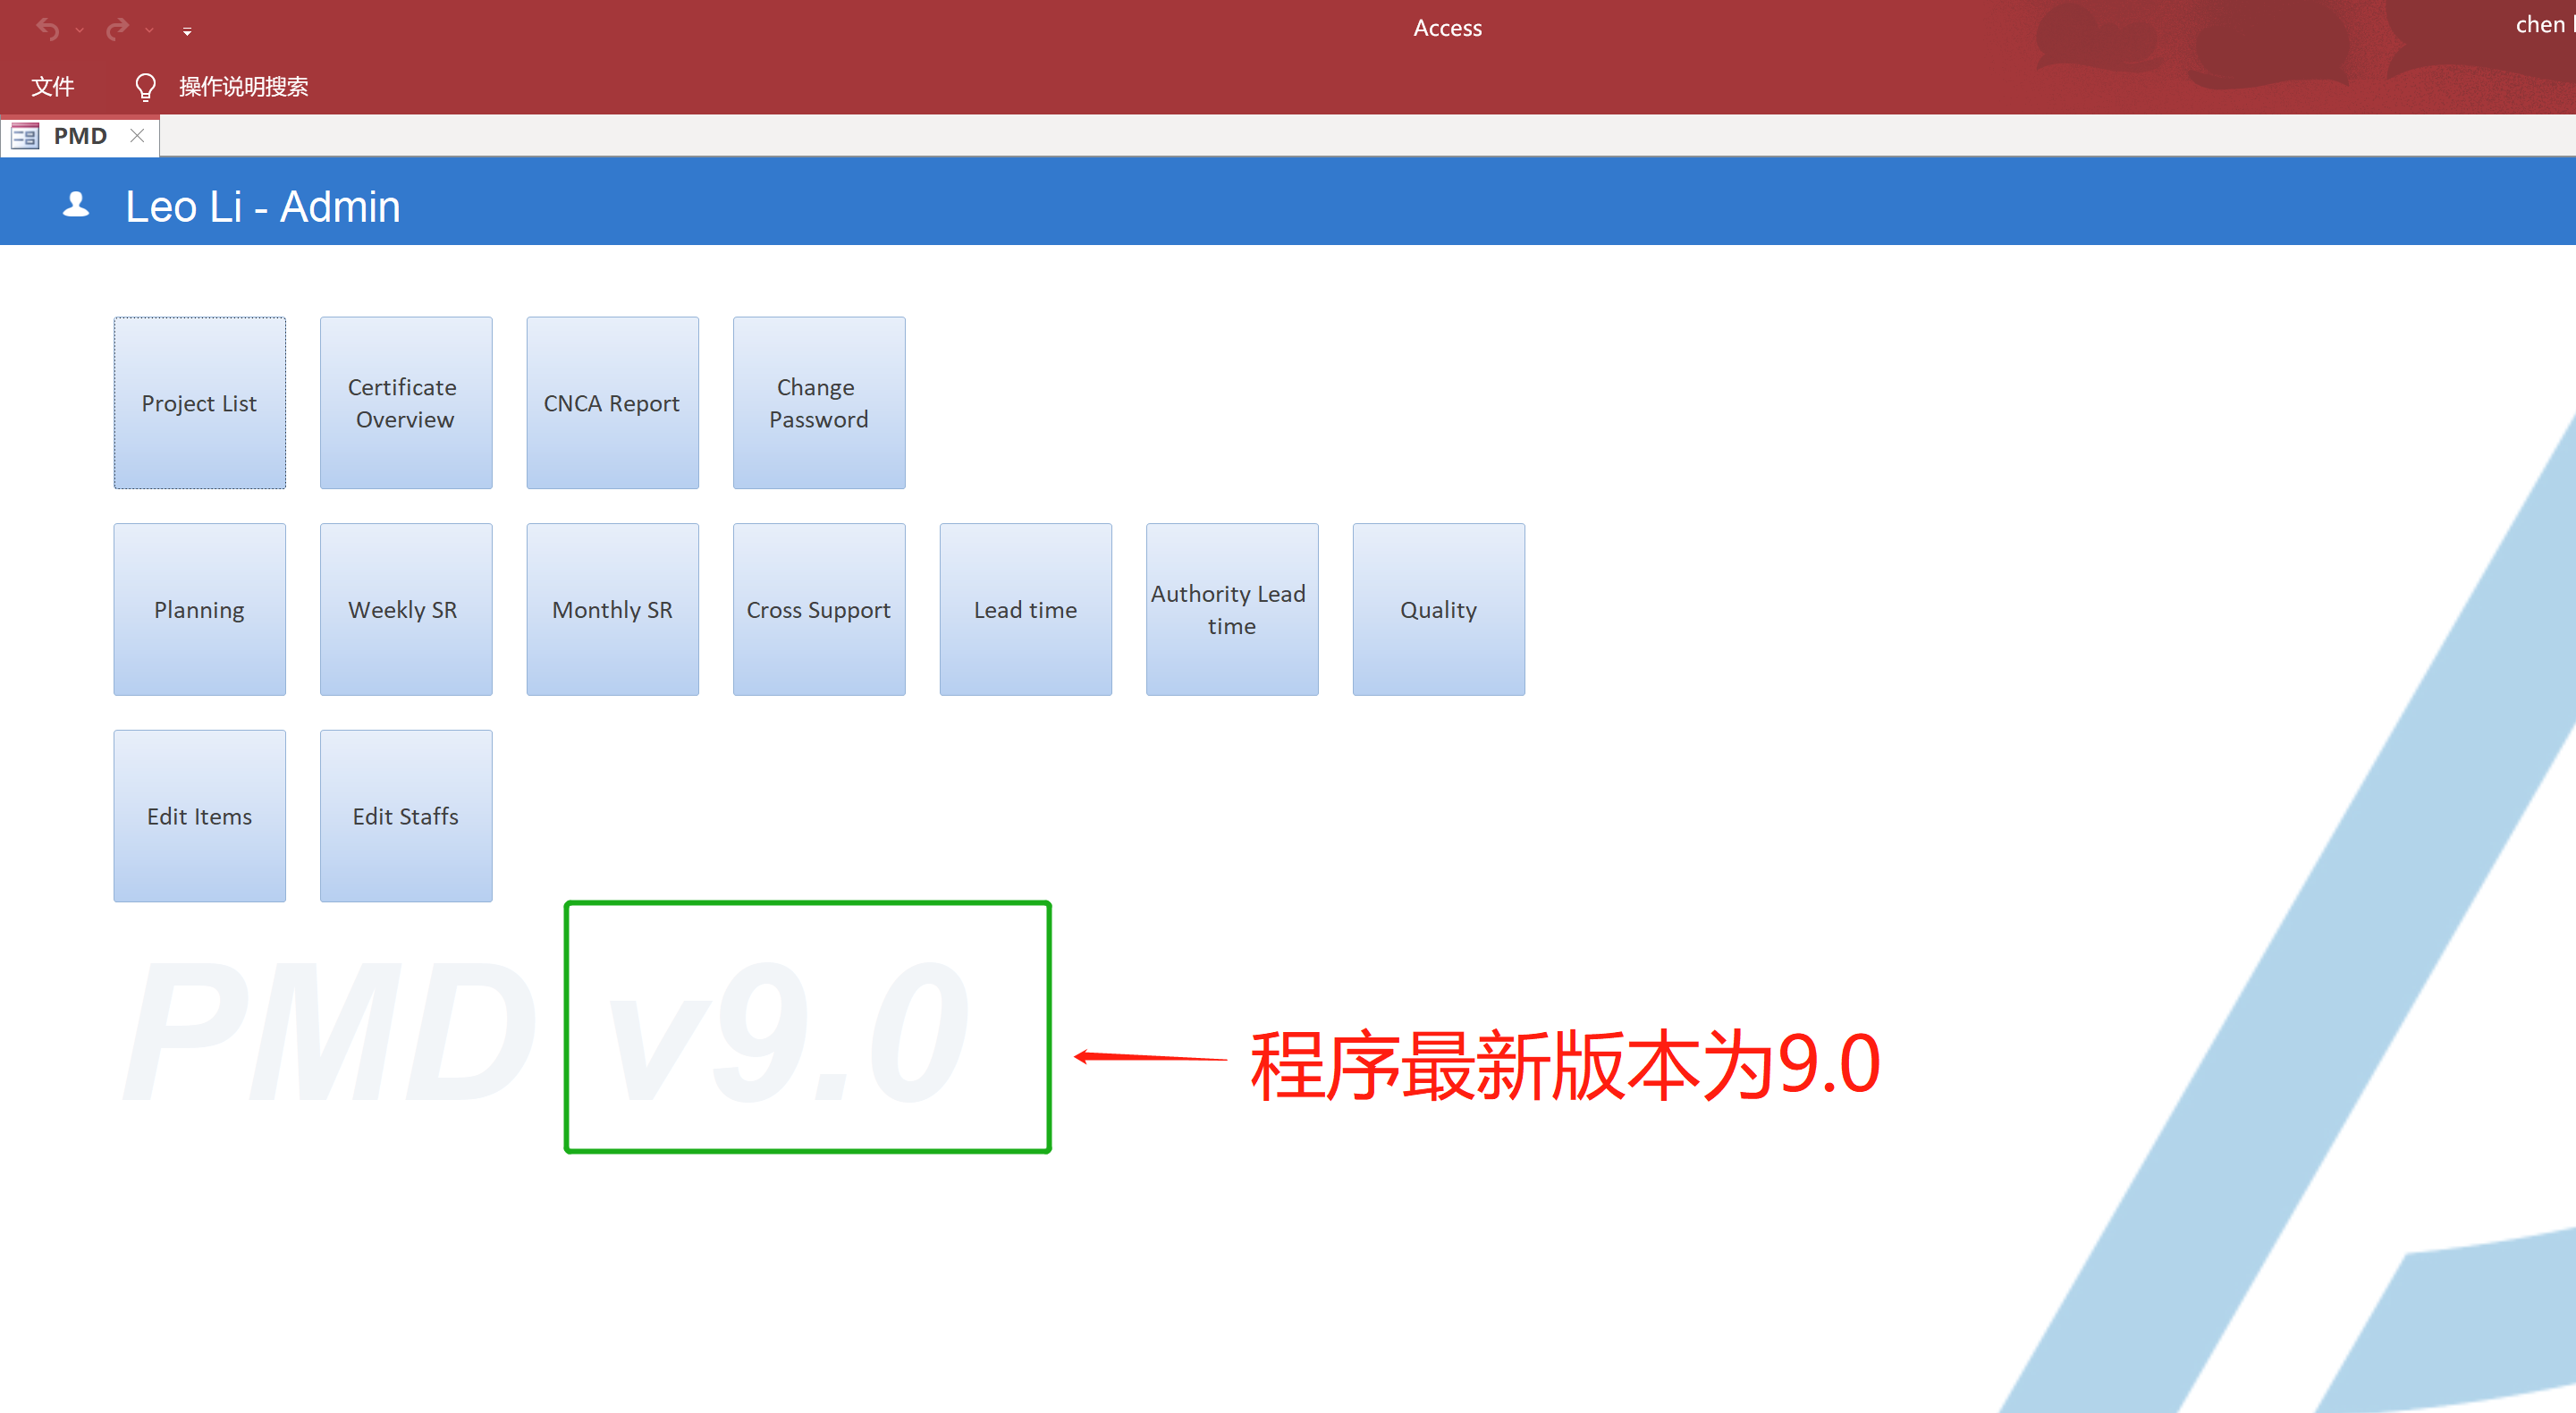This screenshot has width=2576, height=1413.
Task: View Authority Lead time panel
Action: [x=1231, y=609]
